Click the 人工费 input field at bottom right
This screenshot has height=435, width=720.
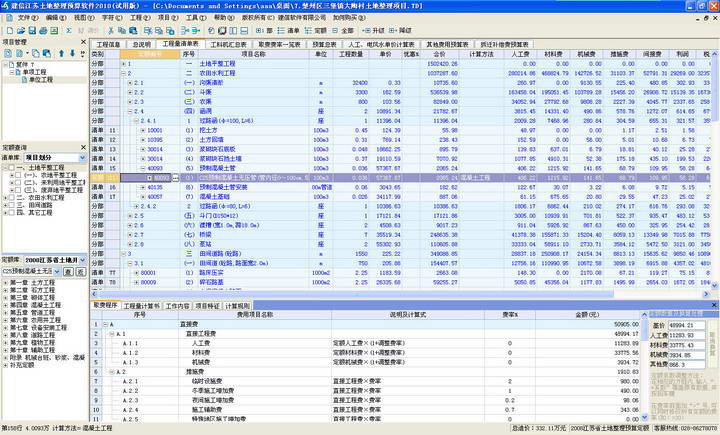(x=686, y=335)
